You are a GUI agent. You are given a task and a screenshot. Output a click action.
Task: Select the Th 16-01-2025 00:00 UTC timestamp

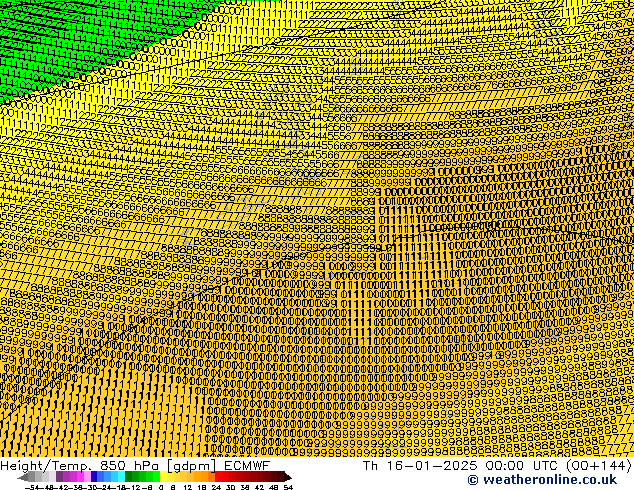[x=497, y=465]
